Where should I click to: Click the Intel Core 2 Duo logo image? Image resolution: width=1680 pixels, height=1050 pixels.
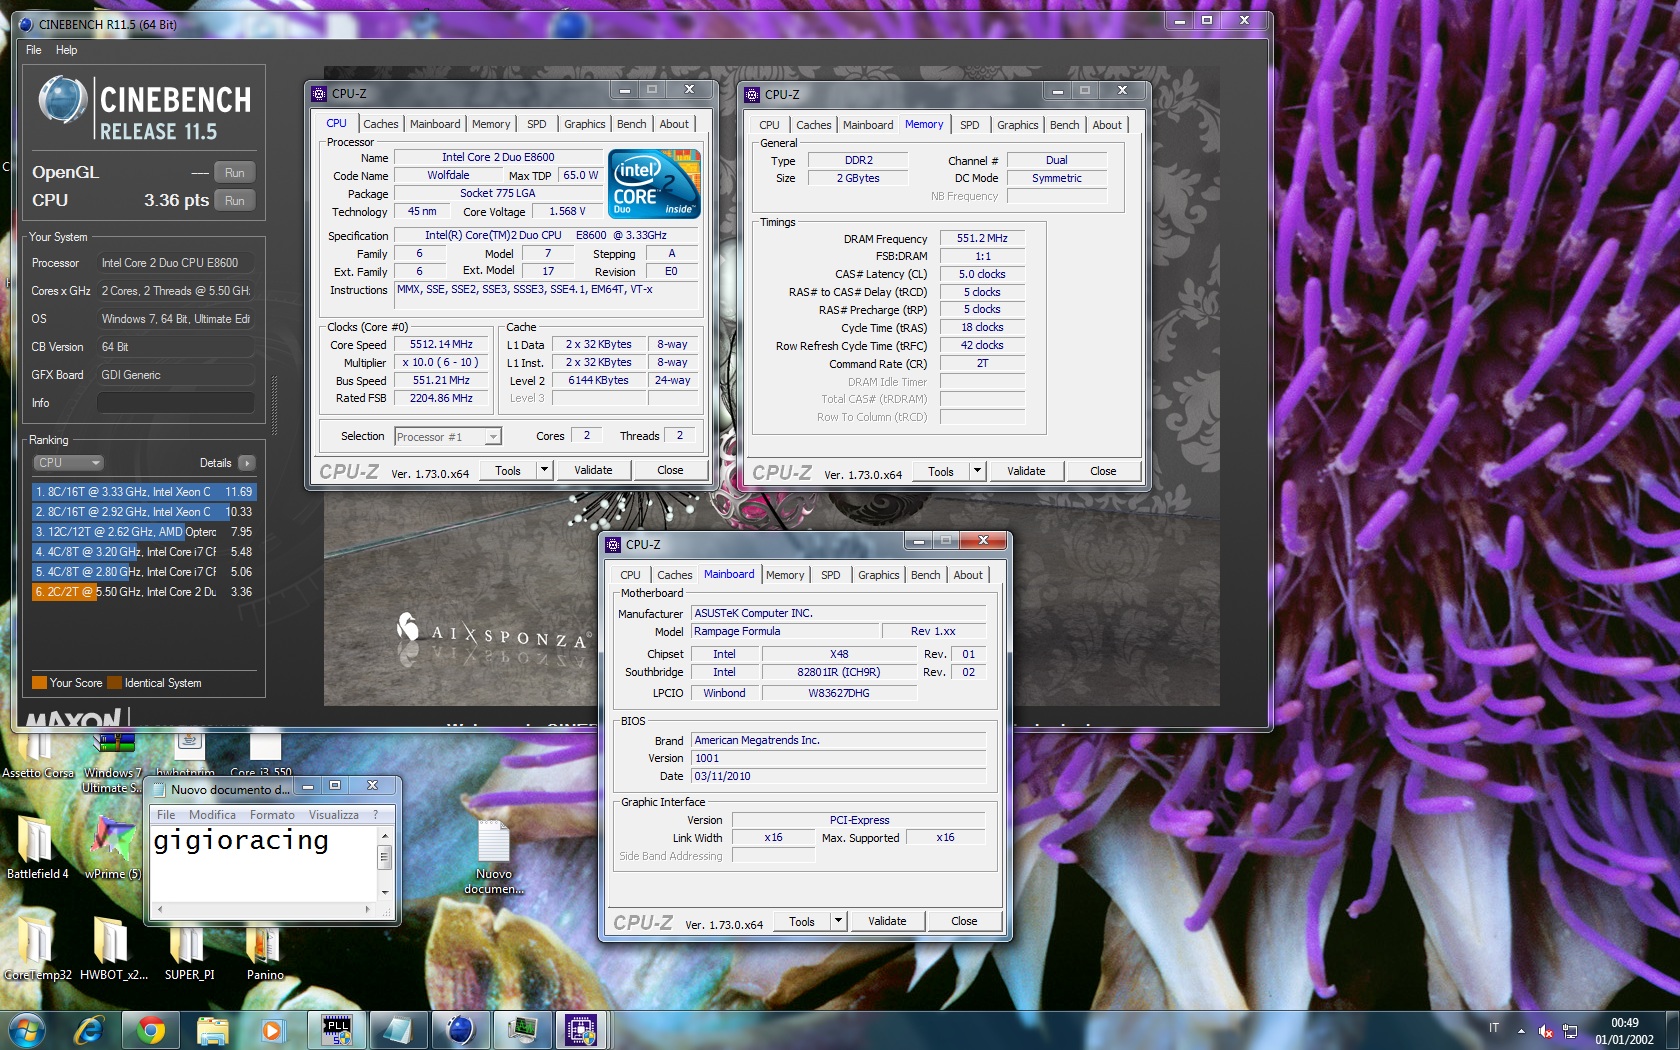(655, 184)
